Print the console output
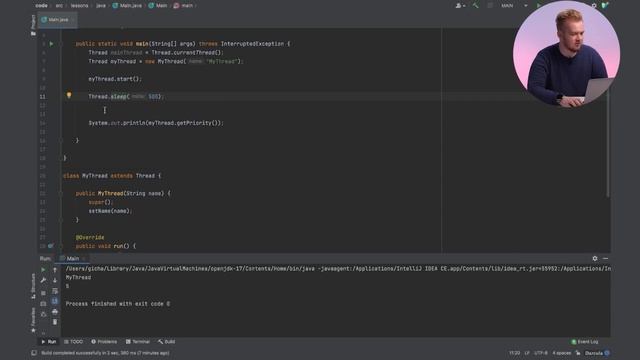640x360 pixels. (x=55, y=312)
